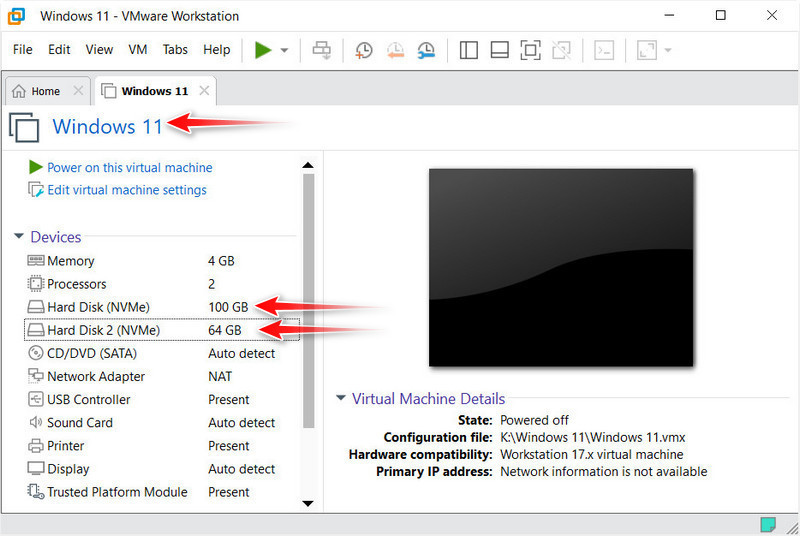
Task: Close the Windows 11 tab
Action: pos(204,91)
